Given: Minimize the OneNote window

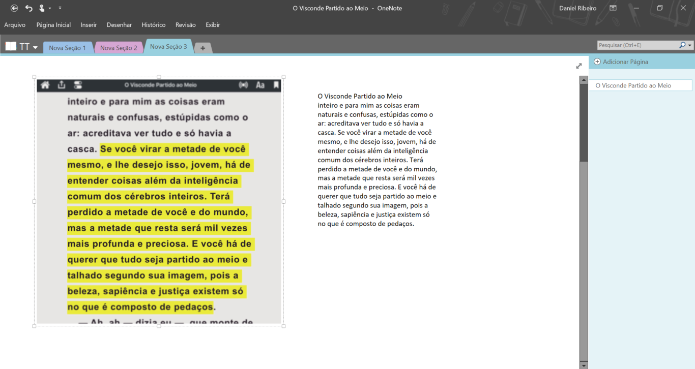Looking at the screenshot, I should click(636, 8).
